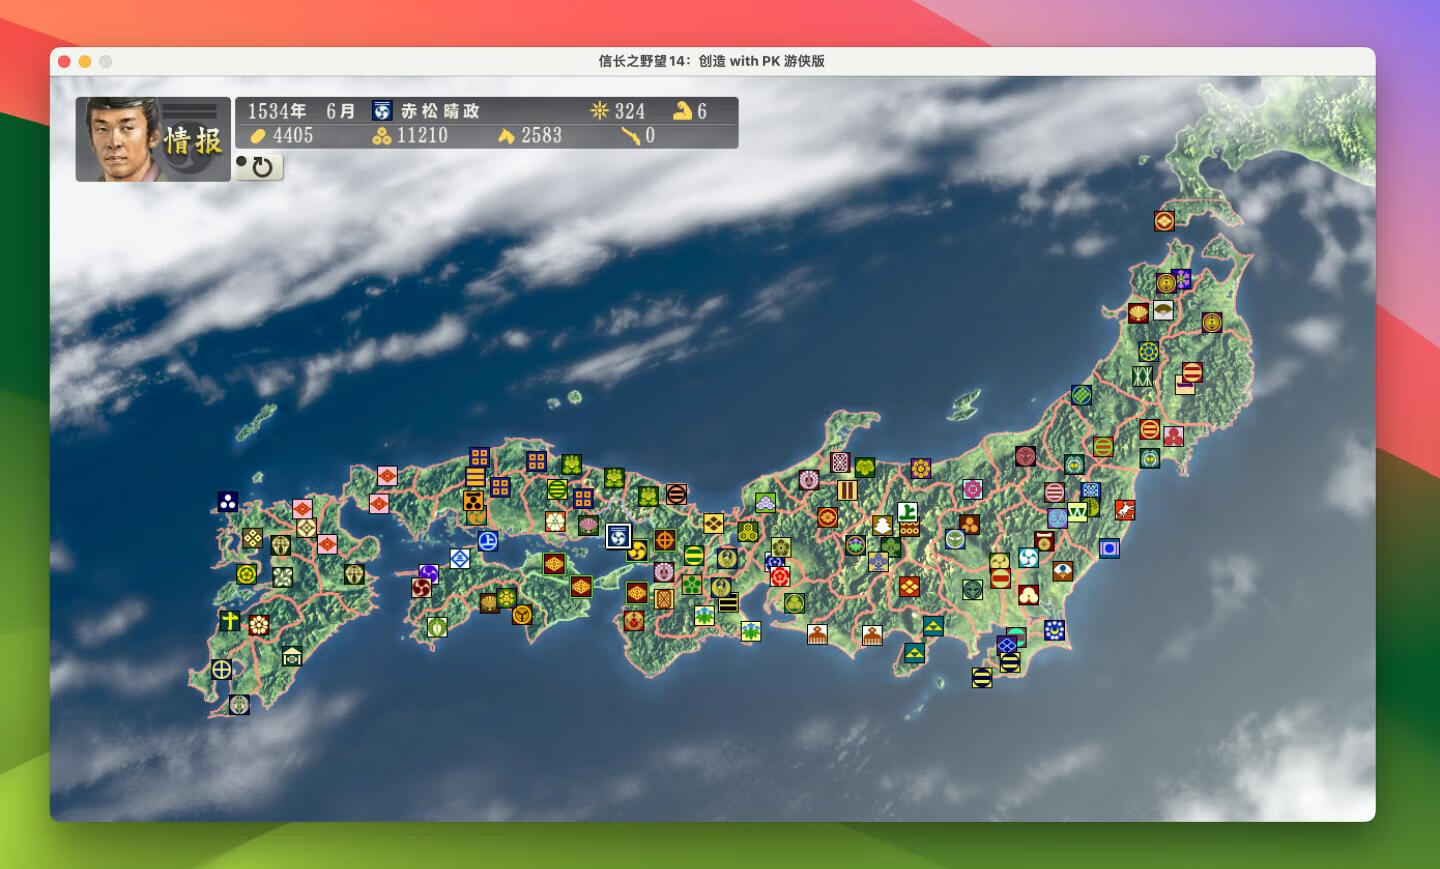The image size is (1440, 869).
Task: Click the sunburst icon displaying 324
Action: tap(598, 111)
